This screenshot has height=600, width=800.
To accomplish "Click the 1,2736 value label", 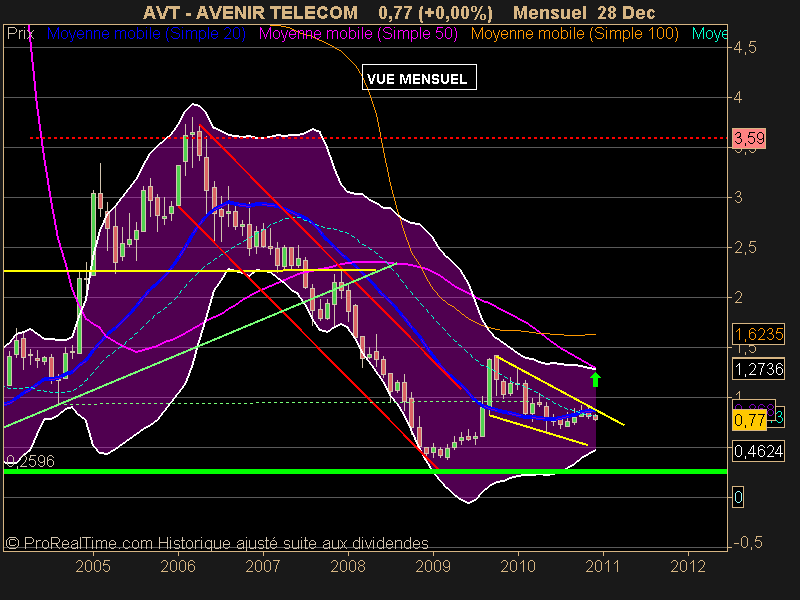I will click(758, 368).
